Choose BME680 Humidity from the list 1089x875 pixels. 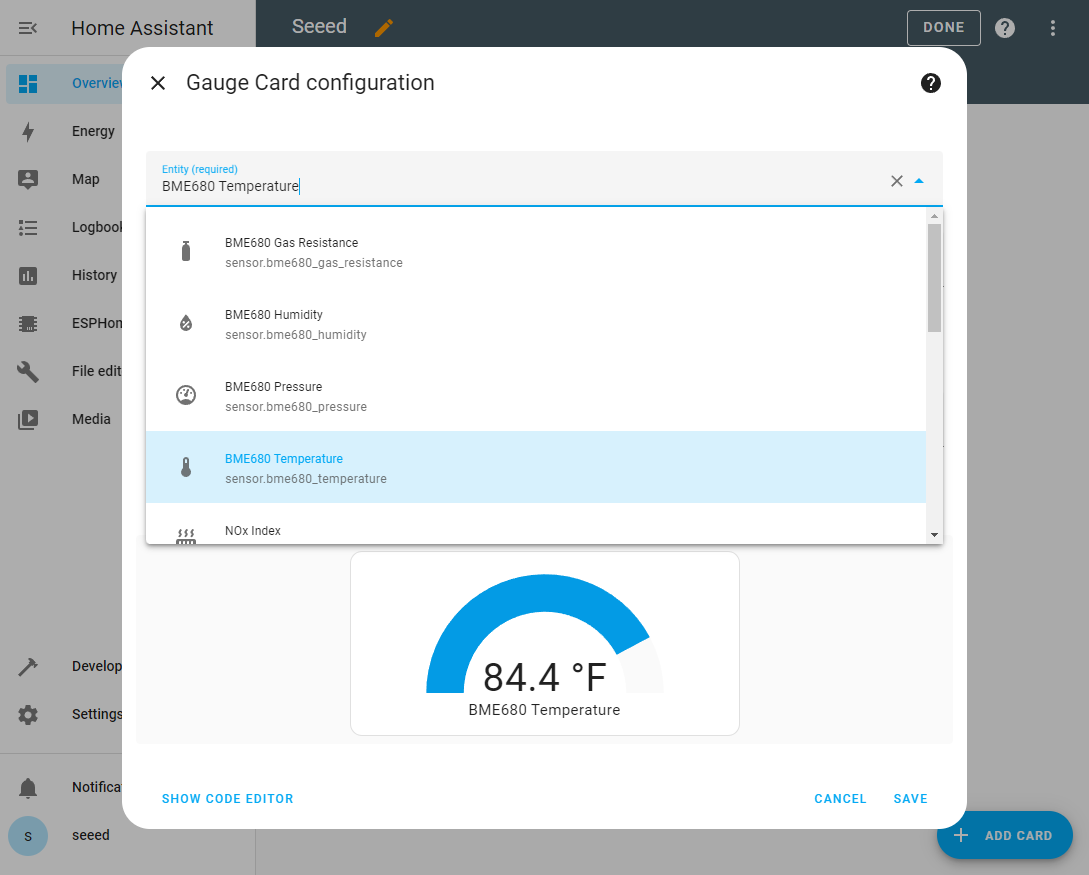535,324
